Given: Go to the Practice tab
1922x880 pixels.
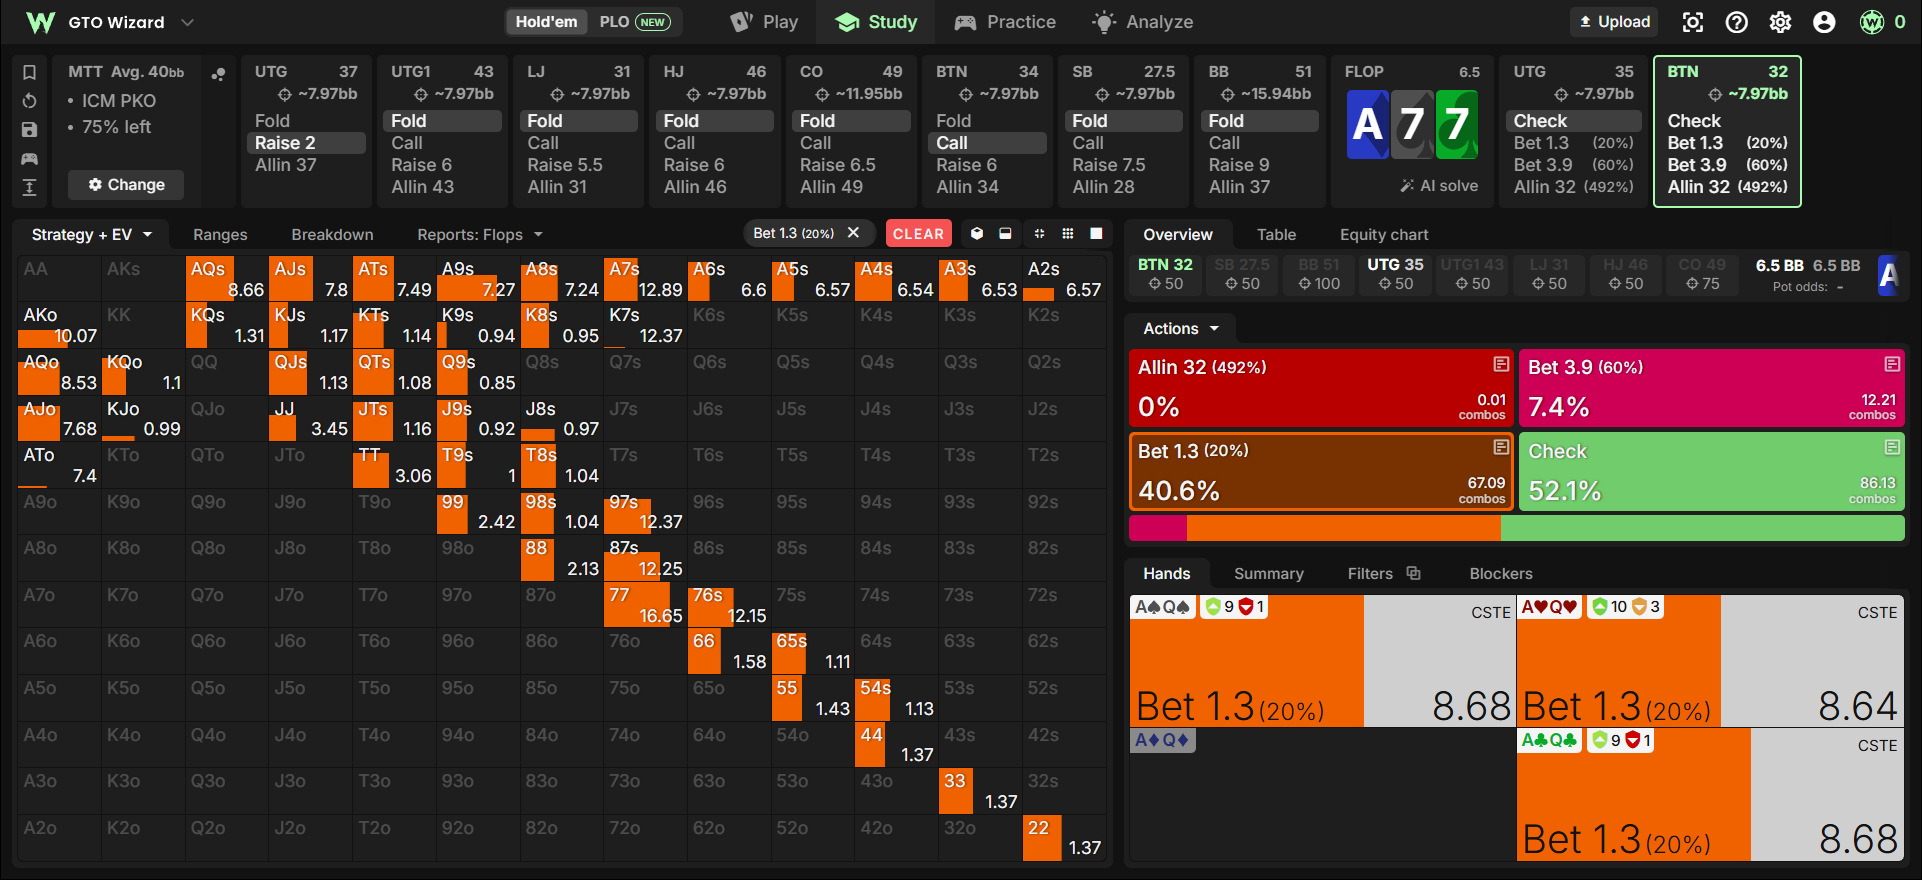Looking at the screenshot, I should [x=1005, y=22].
